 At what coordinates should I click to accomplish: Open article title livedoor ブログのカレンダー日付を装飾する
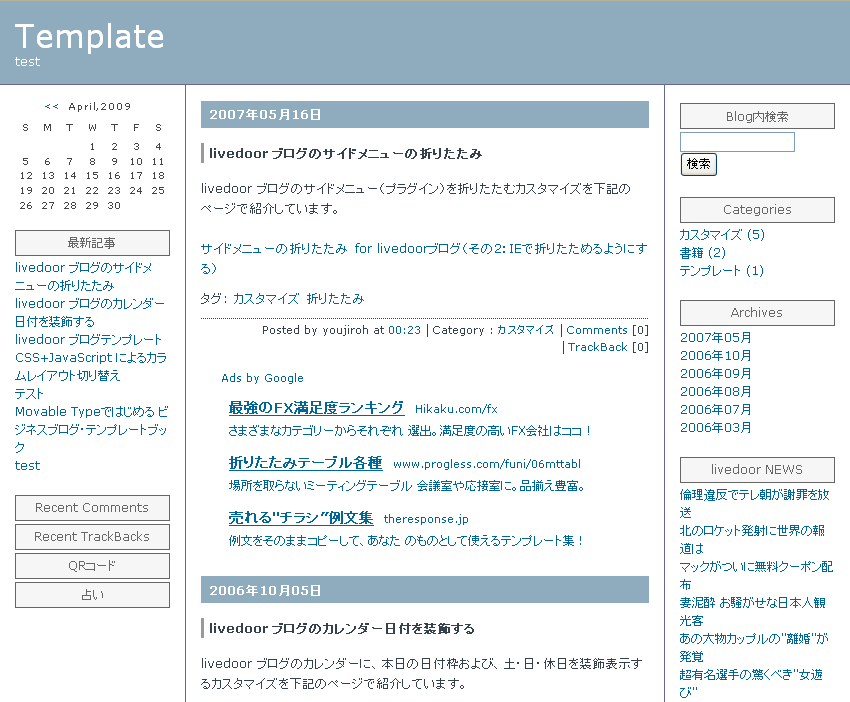[x=342, y=629]
